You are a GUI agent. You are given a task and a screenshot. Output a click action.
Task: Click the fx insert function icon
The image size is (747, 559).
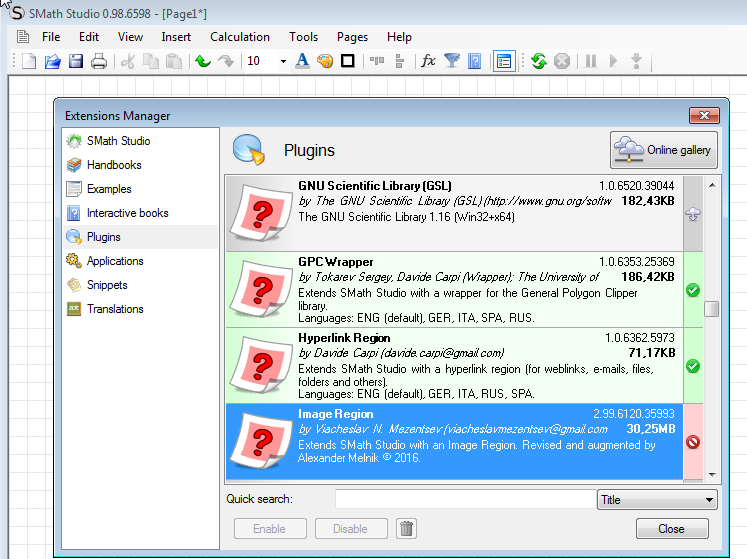pyautogui.click(x=428, y=62)
